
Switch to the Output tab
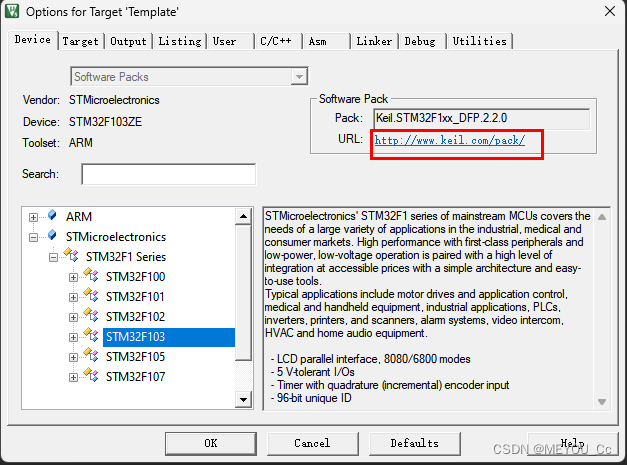128,41
